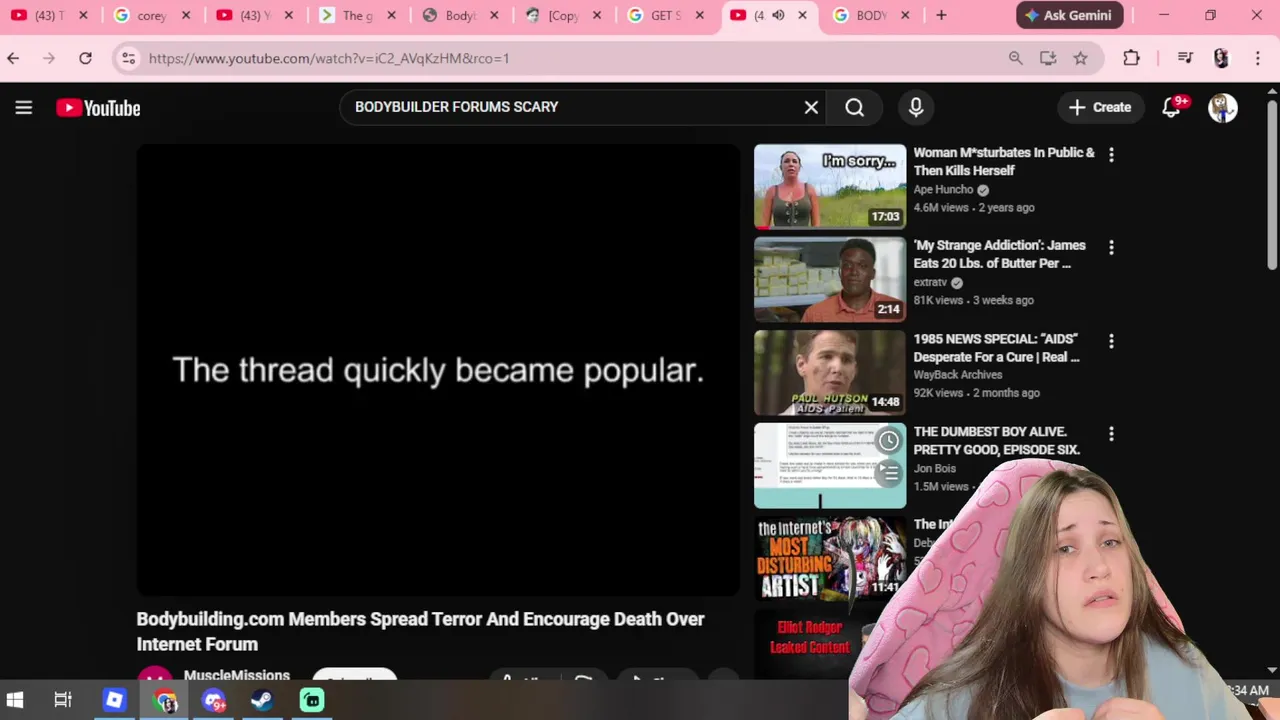The height and width of the screenshot is (720, 1280).
Task: Open 'My Strange Addiction' butter video thumbnail
Action: click(830, 279)
